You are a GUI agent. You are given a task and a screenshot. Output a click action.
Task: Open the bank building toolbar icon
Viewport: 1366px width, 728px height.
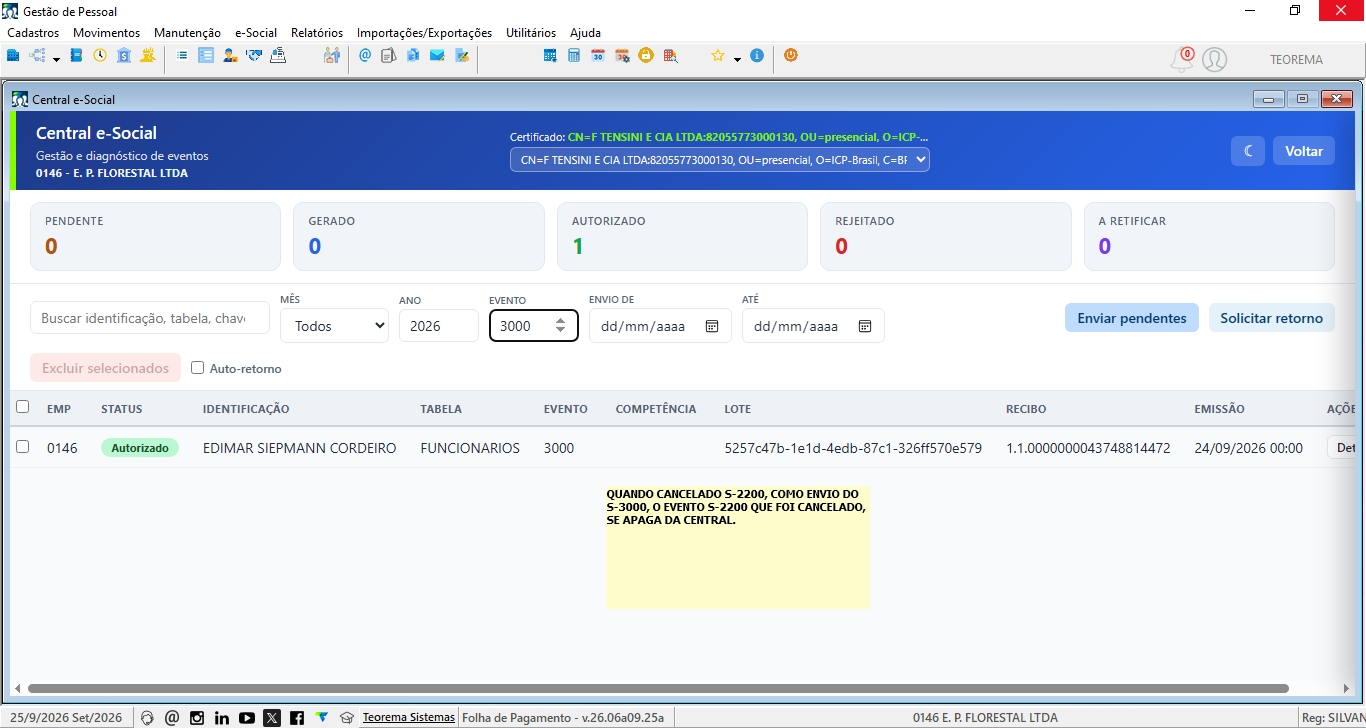124,56
